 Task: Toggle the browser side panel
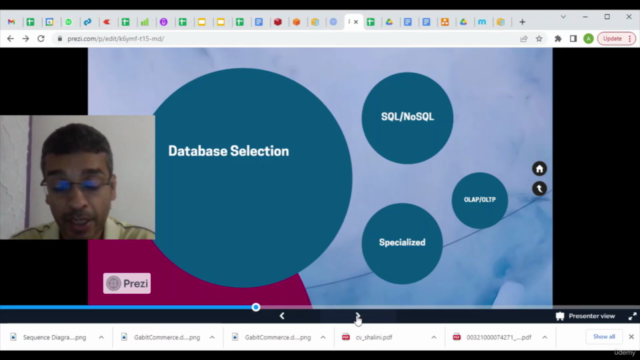(573, 39)
